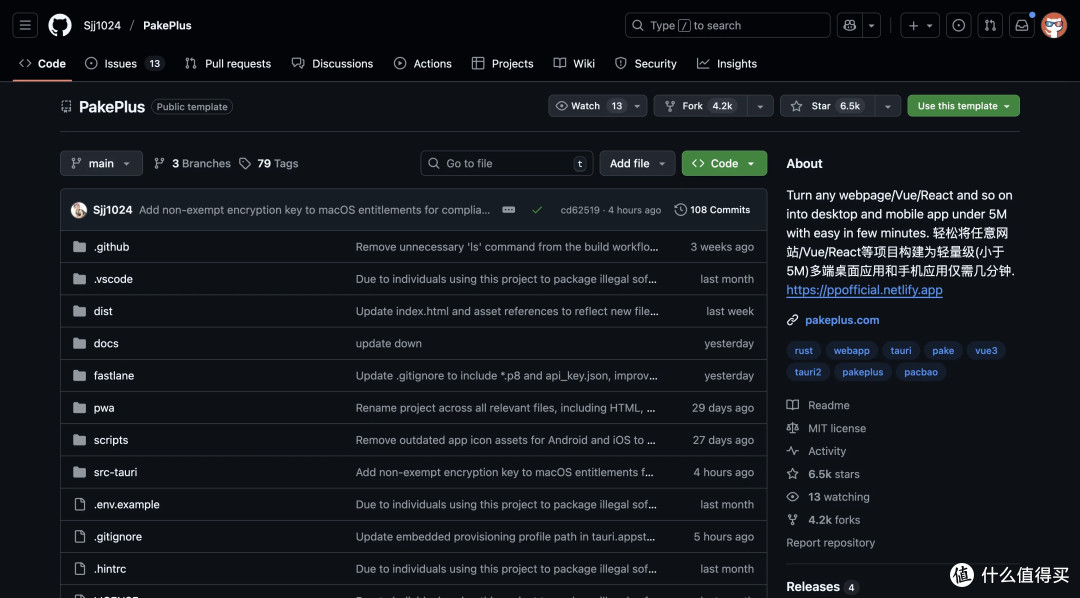This screenshot has width=1080, height=598.
Task: Switch to the Issues tab
Action: point(125,63)
